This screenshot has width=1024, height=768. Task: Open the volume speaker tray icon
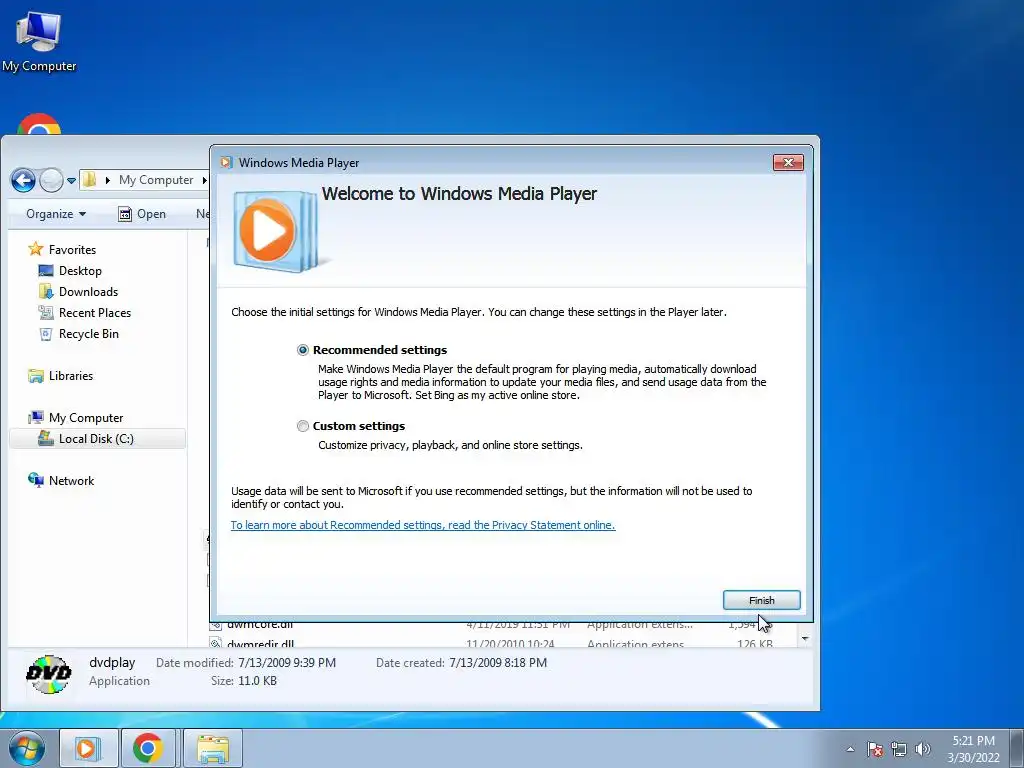pyautogui.click(x=922, y=749)
